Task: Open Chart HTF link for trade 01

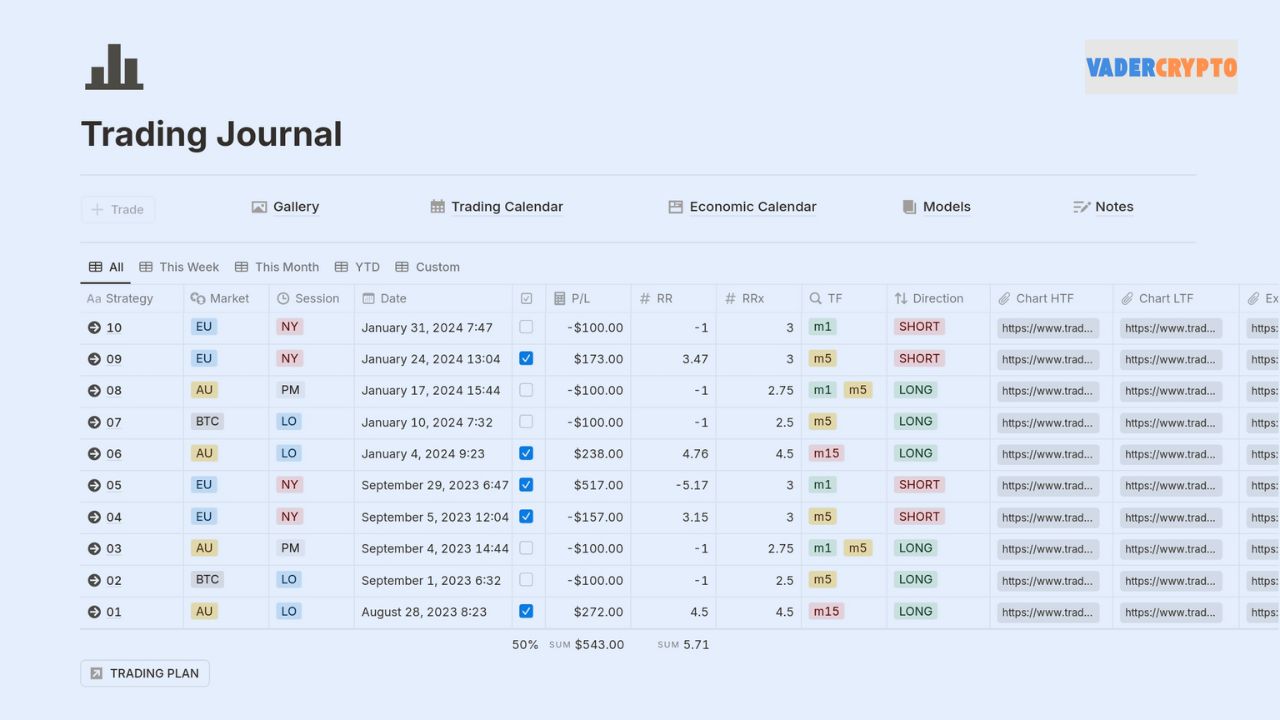Action: 1047,612
